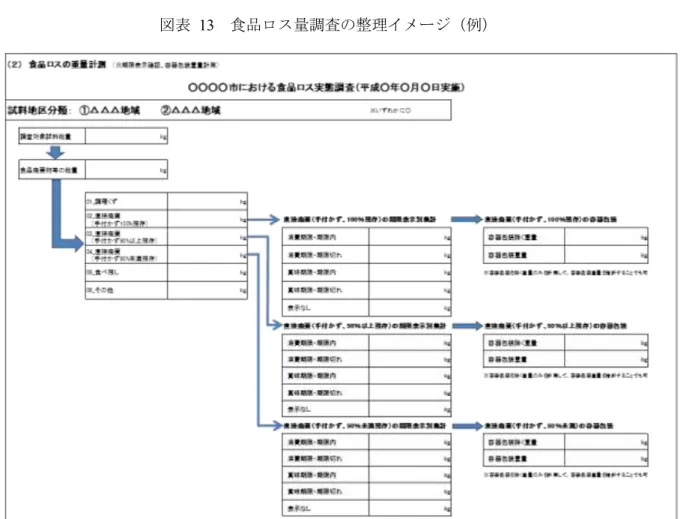Click the kg value field for 01_調理くず
Image resolution: width=683 pixels, height=519 pixels.
207,201
